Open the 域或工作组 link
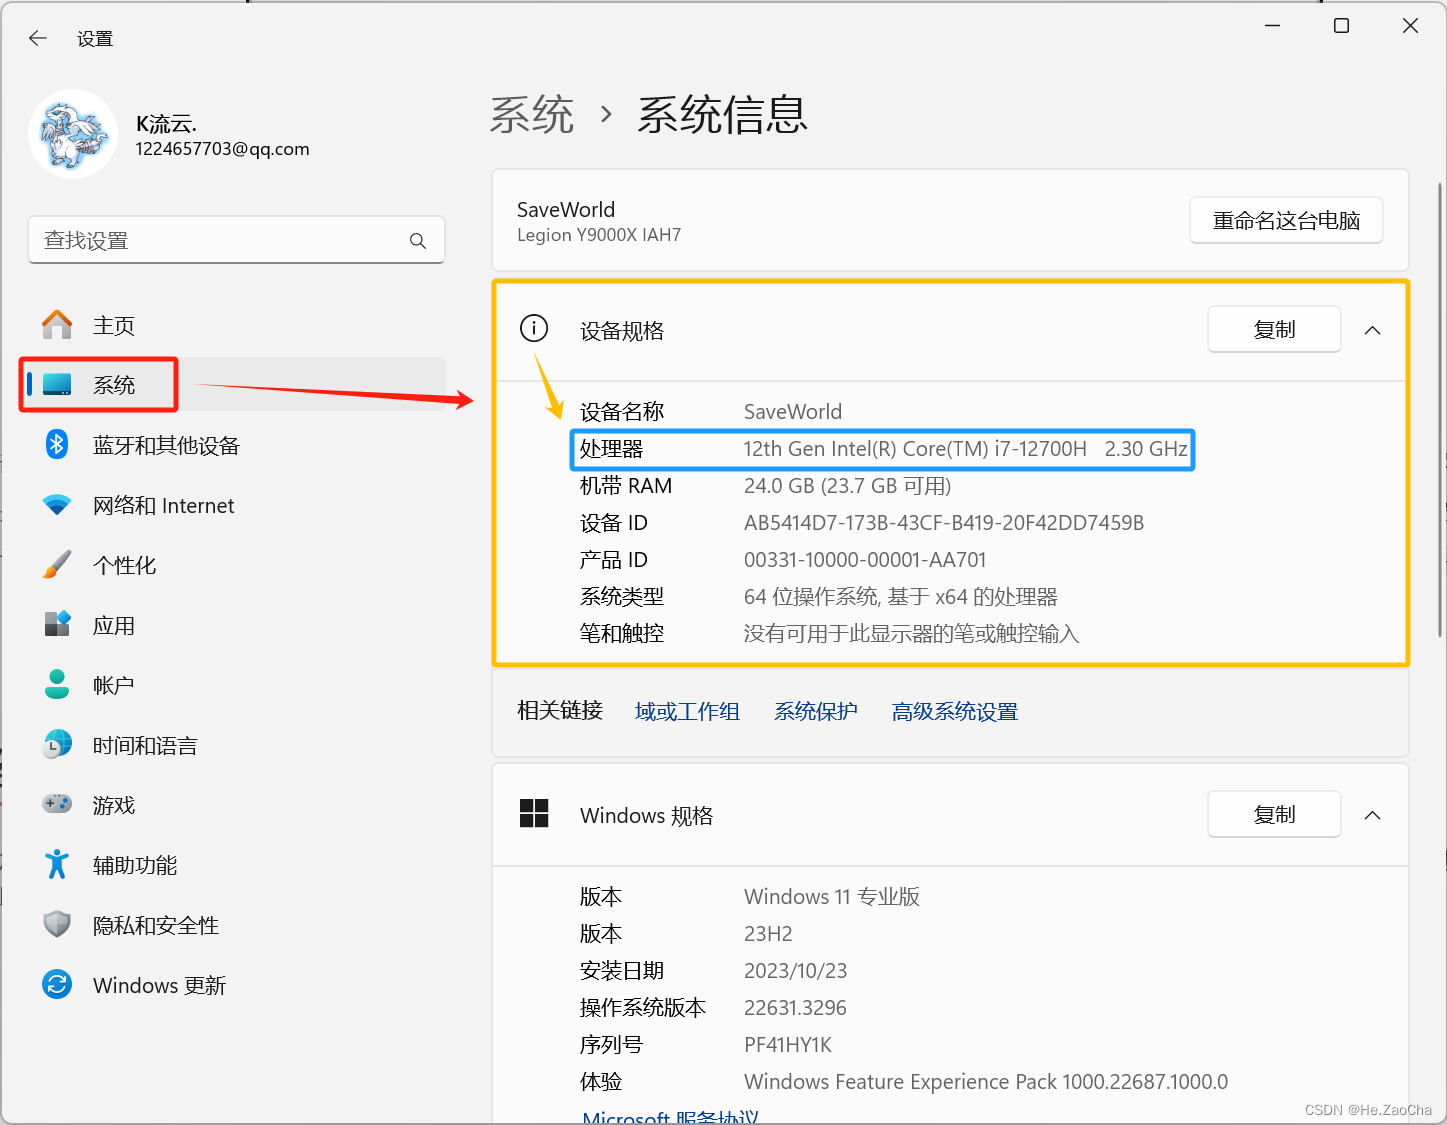The height and width of the screenshot is (1125, 1447). click(x=687, y=711)
